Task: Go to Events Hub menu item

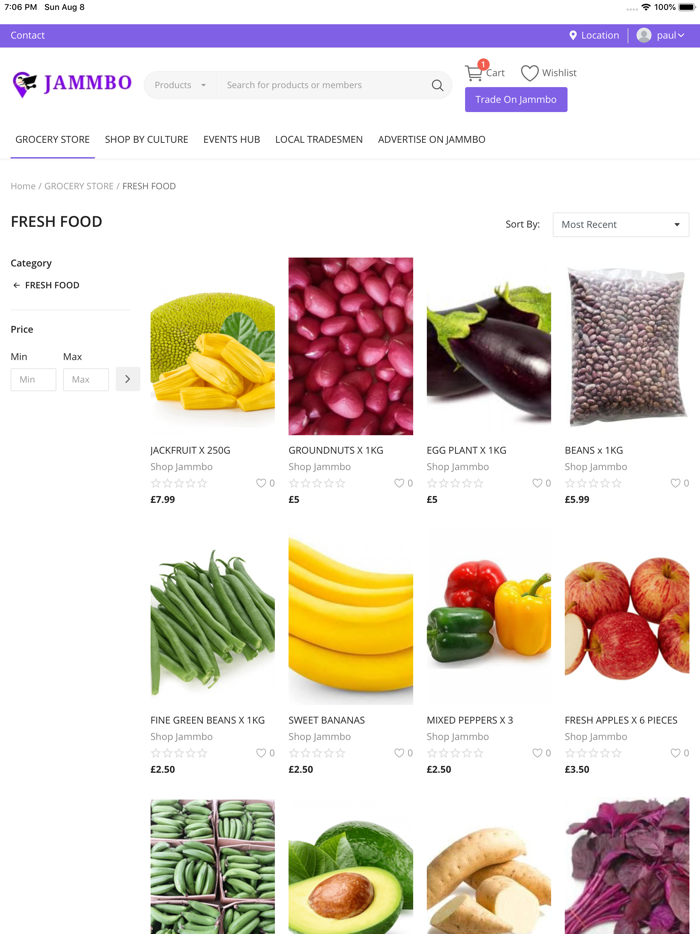Action: [231, 139]
